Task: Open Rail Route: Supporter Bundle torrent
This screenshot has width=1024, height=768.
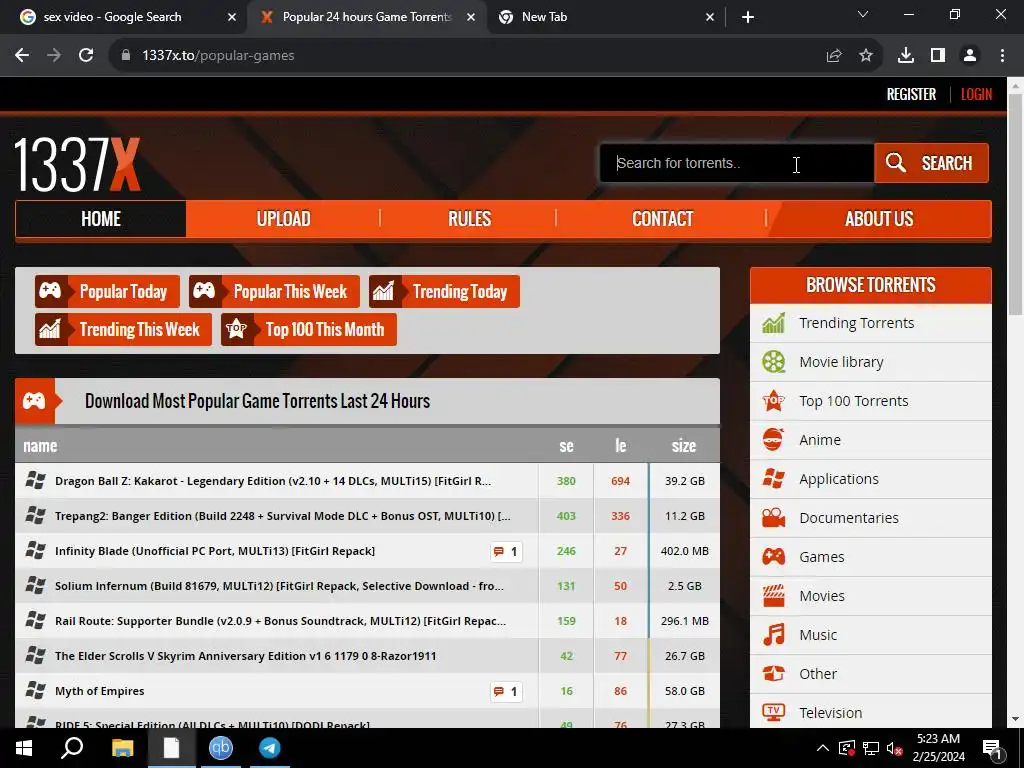Action: pyautogui.click(x=281, y=621)
